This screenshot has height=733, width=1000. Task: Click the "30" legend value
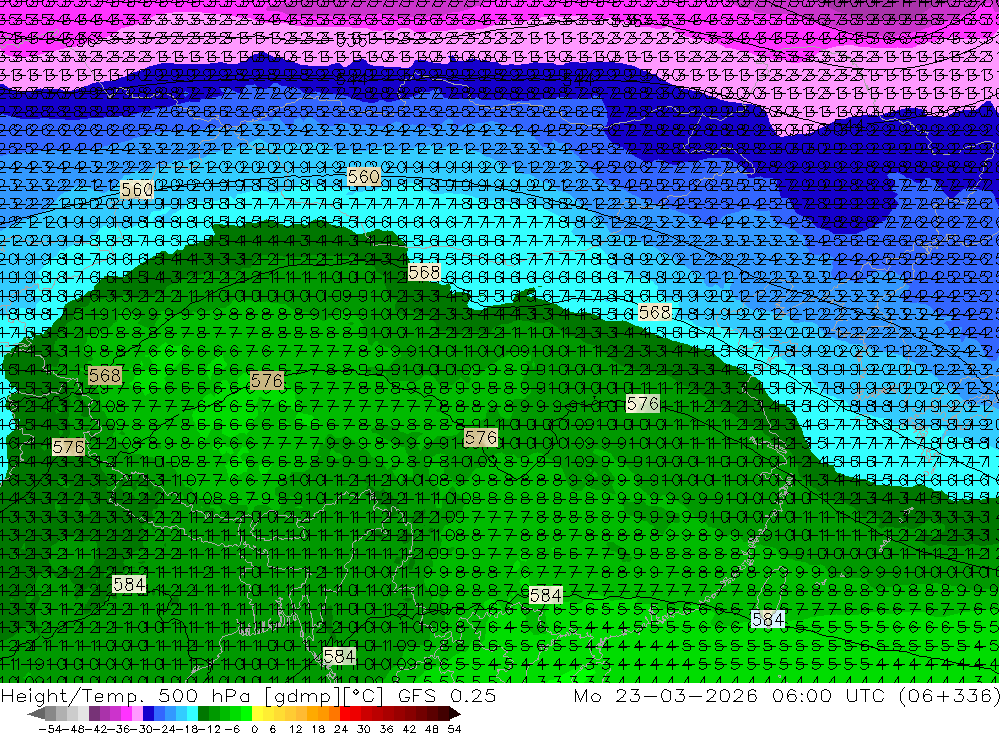pos(364,729)
